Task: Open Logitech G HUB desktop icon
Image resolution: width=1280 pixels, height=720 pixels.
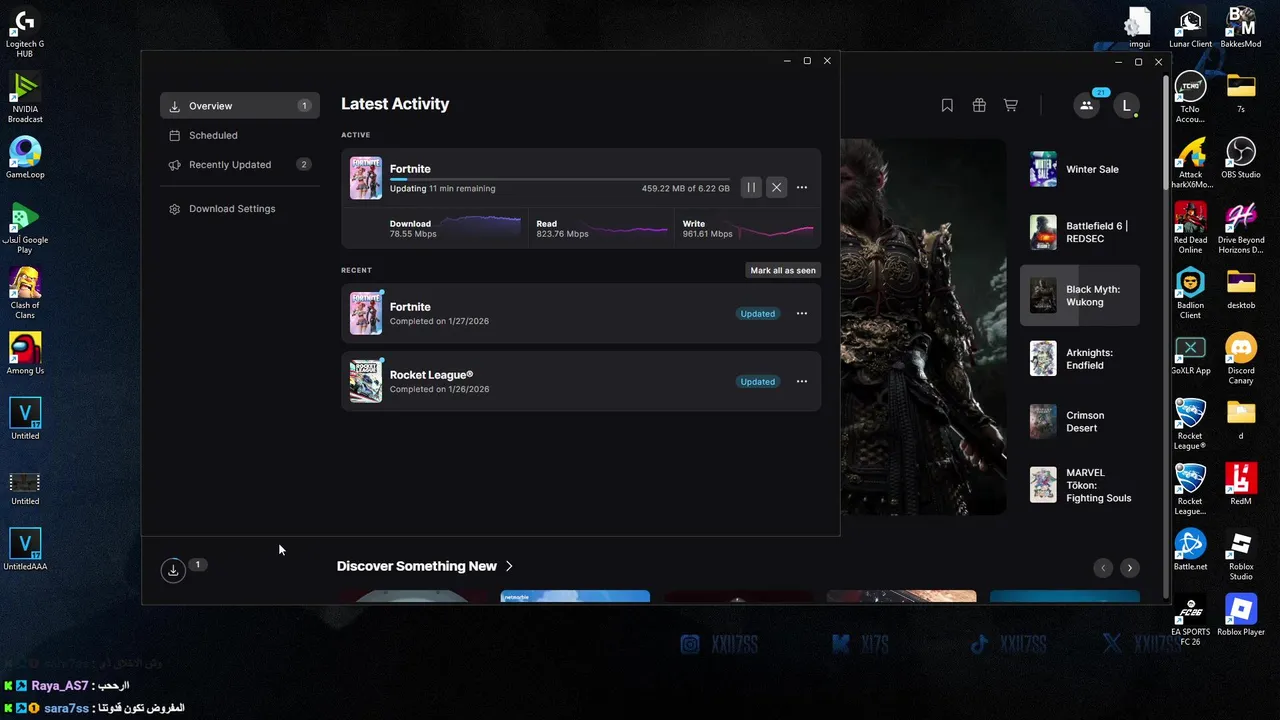Action: 25,33
